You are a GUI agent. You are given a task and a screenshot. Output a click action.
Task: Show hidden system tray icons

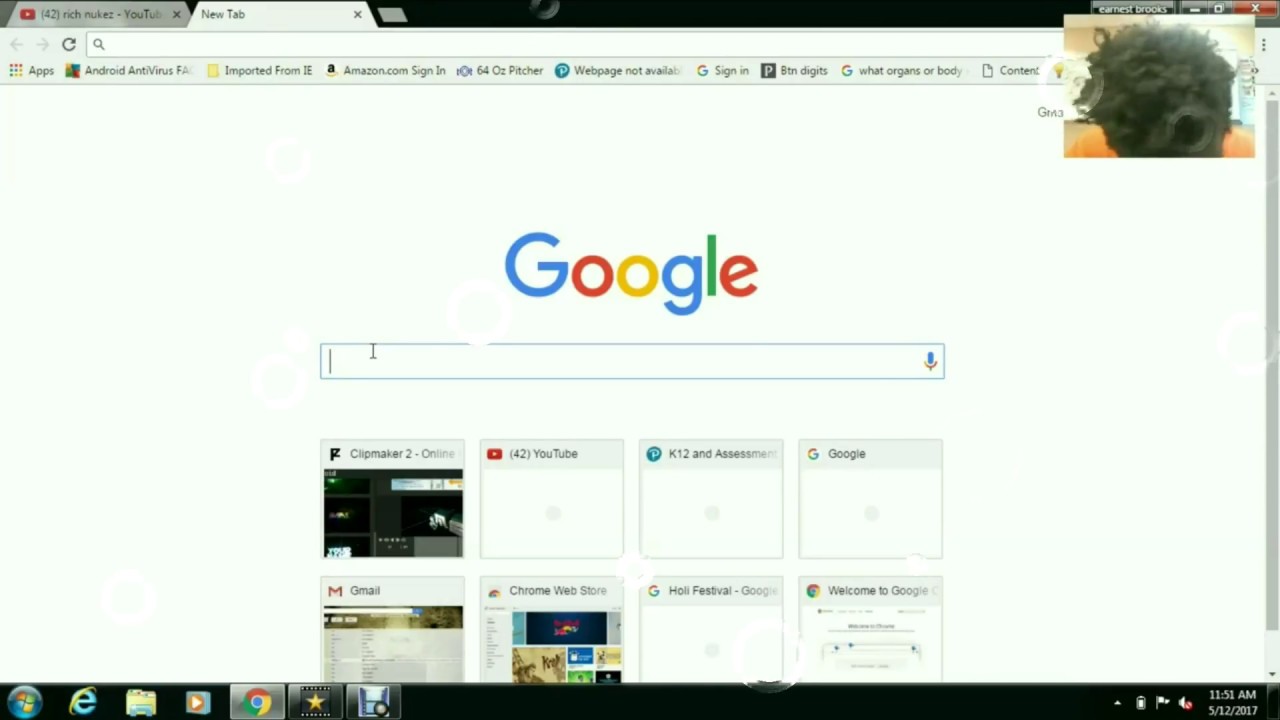1118,703
